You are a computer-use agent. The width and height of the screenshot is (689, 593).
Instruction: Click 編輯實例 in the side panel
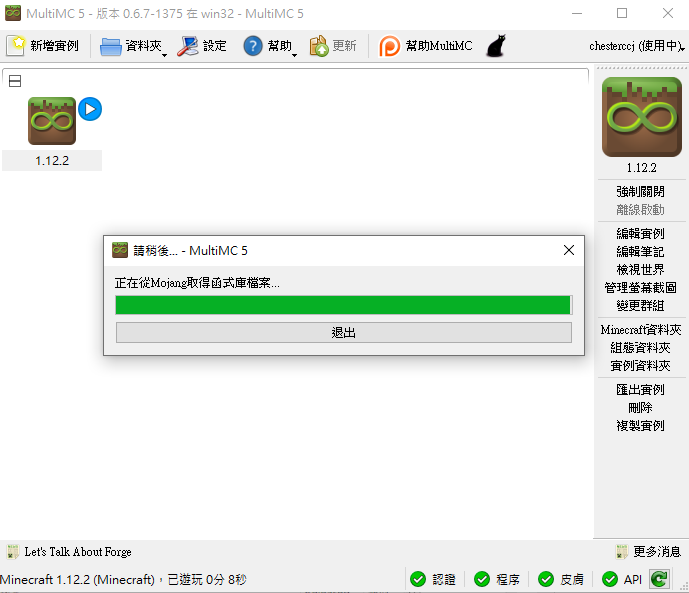click(x=640, y=234)
